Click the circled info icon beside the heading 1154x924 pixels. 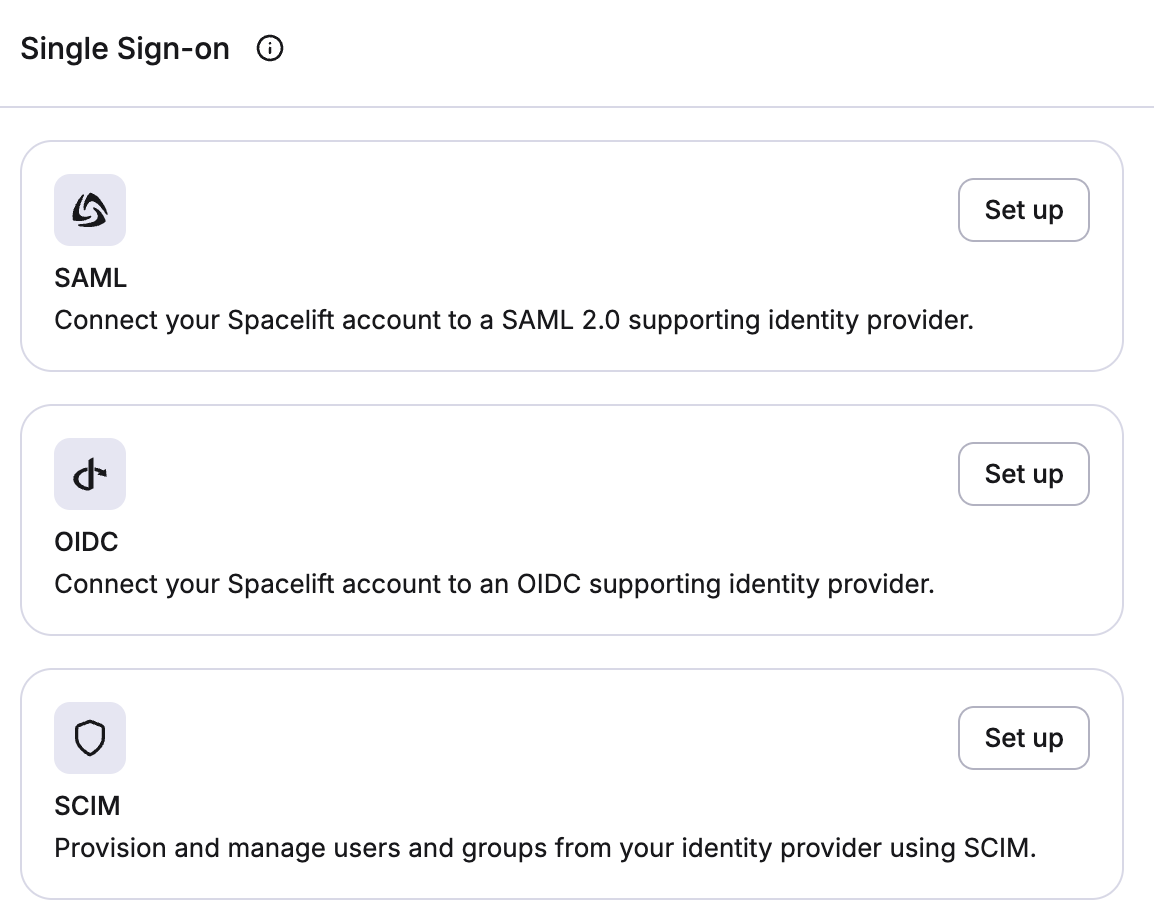tap(269, 47)
